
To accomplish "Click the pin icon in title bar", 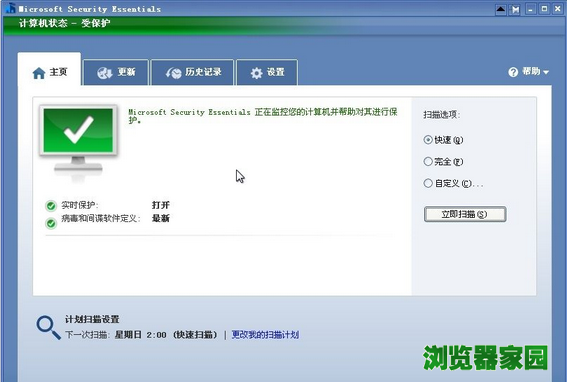I will click(515, 9).
